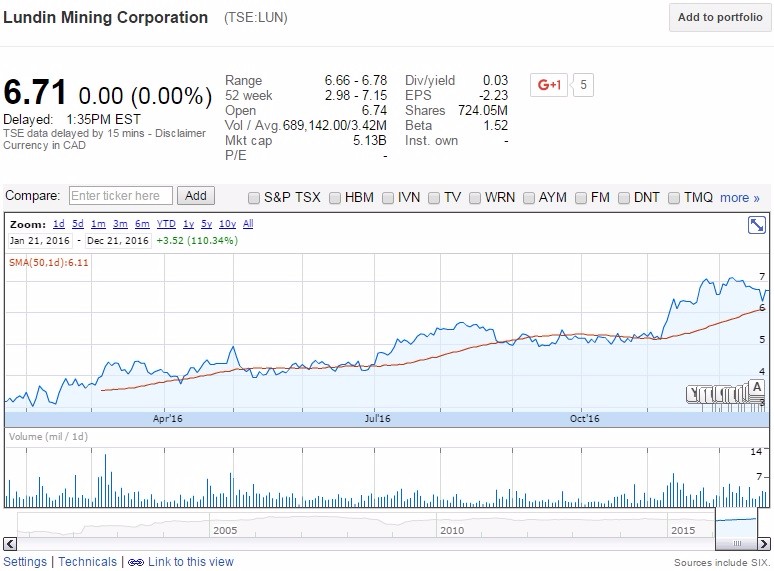The height and width of the screenshot is (571, 774).
Task: Select YTD zoom range
Action: click(x=166, y=224)
